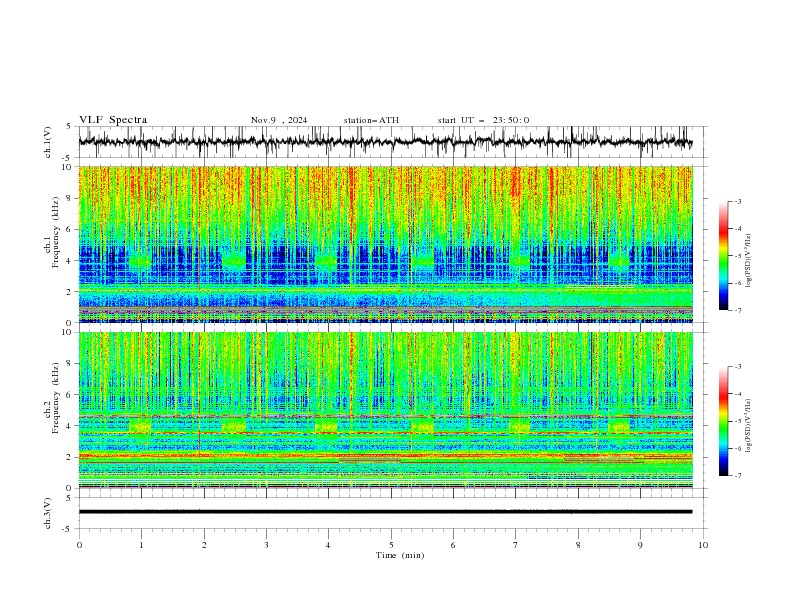Click the 'ch.2 Frequency (kHz)' axis label

[53, 398]
